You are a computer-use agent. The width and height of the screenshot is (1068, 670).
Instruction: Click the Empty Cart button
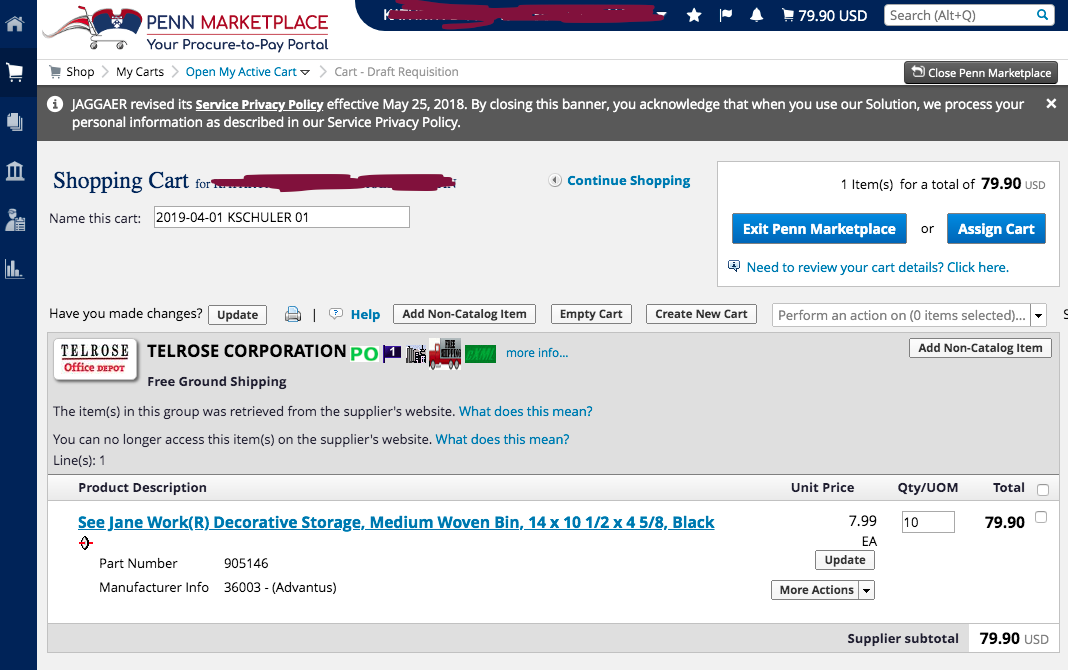(591, 314)
